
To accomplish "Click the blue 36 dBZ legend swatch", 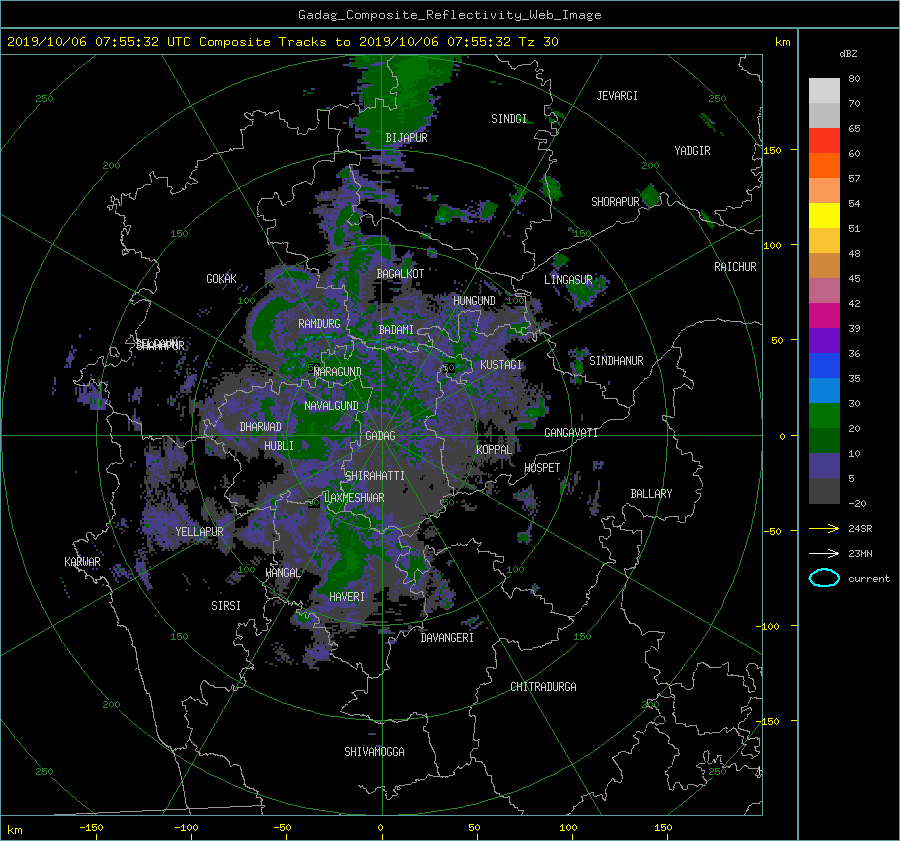I will click(x=824, y=366).
